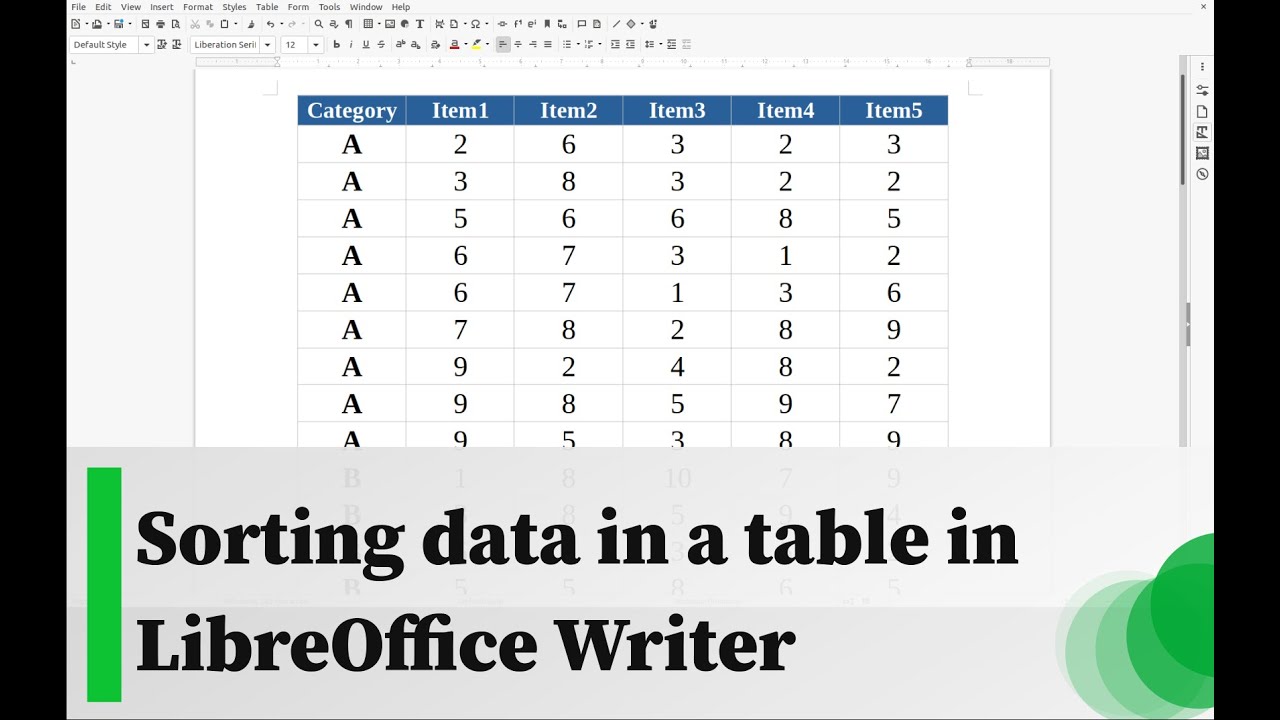Open the ordered list dropdown arrow

pos(600,44)
